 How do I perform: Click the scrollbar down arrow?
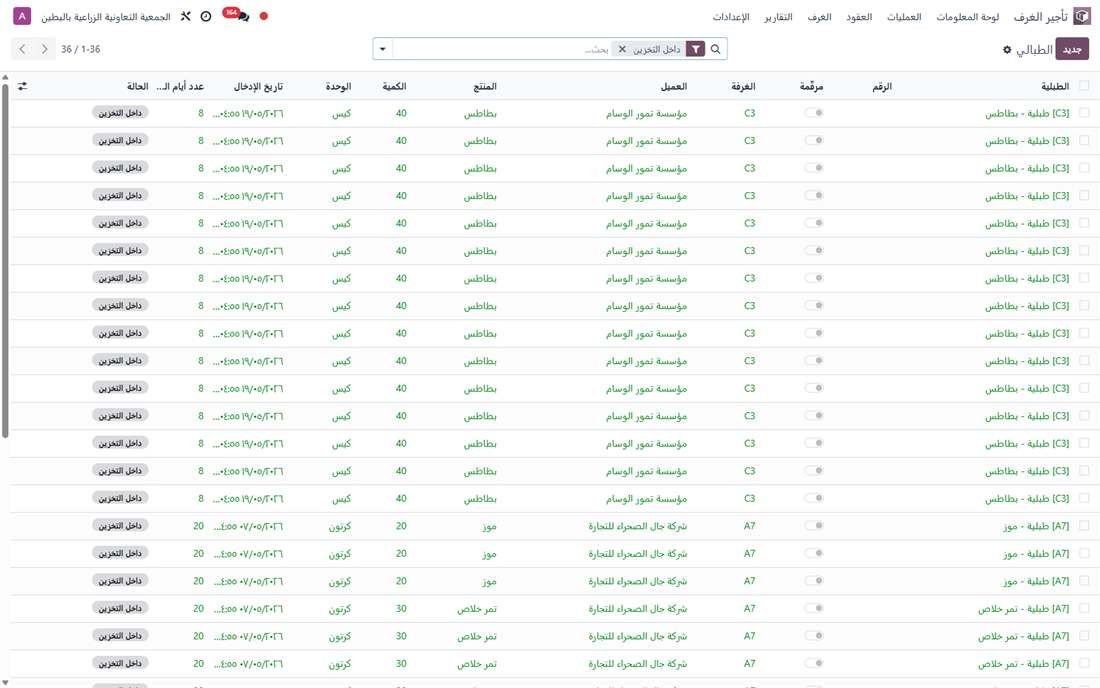pos(5,682)
